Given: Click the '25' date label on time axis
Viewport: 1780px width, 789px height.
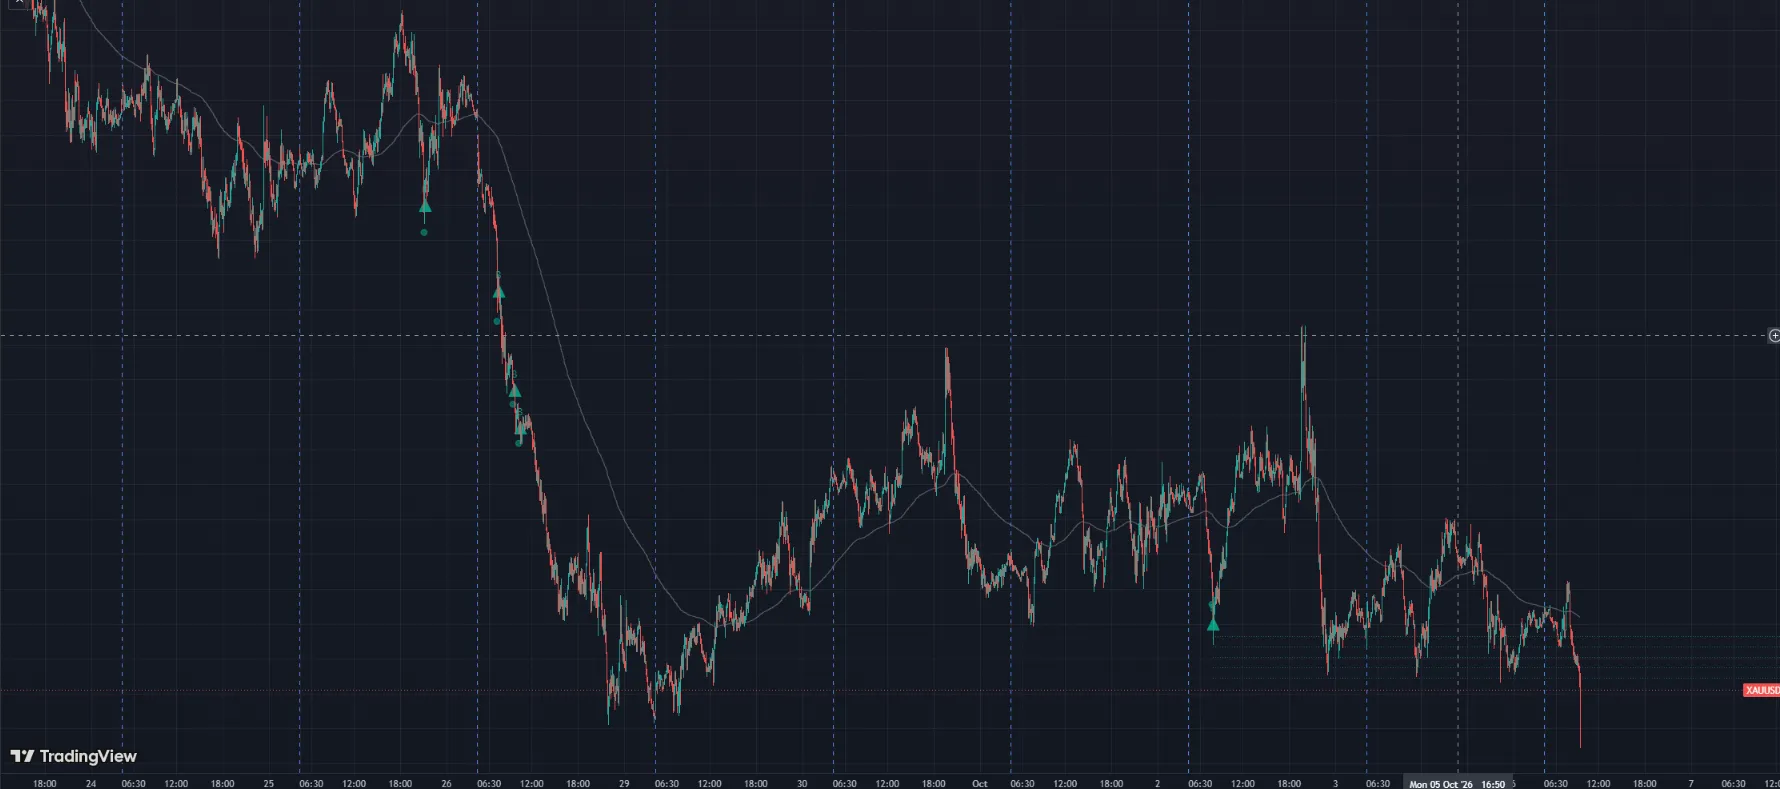Looking at the screenshot, I should tap(268, 783).
